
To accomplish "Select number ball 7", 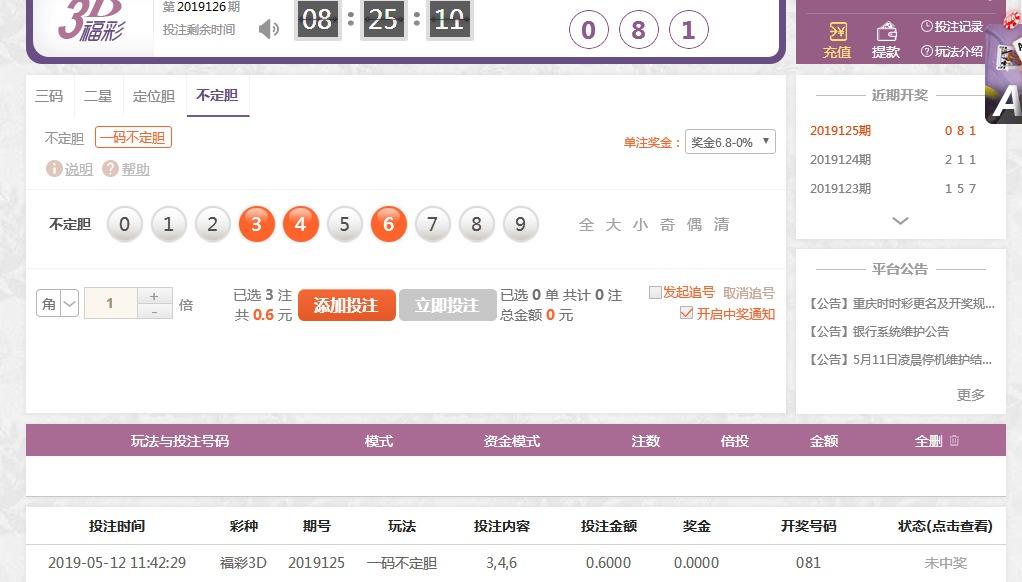I will (432, 224).
